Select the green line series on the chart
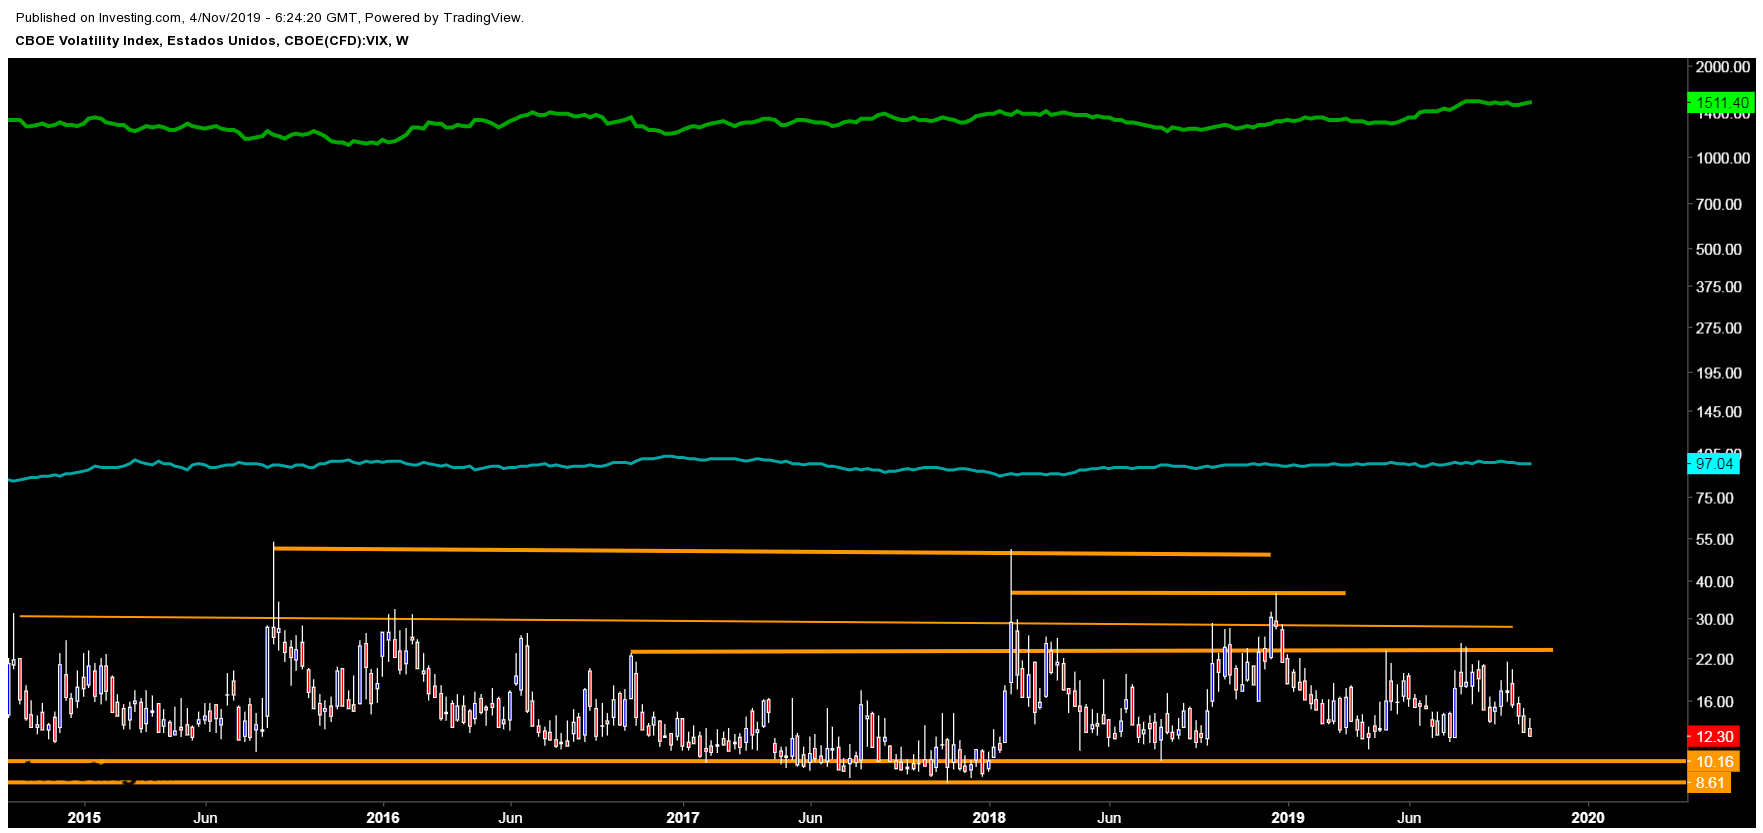The width and height of the screenshot is (1763, 833). pos(770,120)
